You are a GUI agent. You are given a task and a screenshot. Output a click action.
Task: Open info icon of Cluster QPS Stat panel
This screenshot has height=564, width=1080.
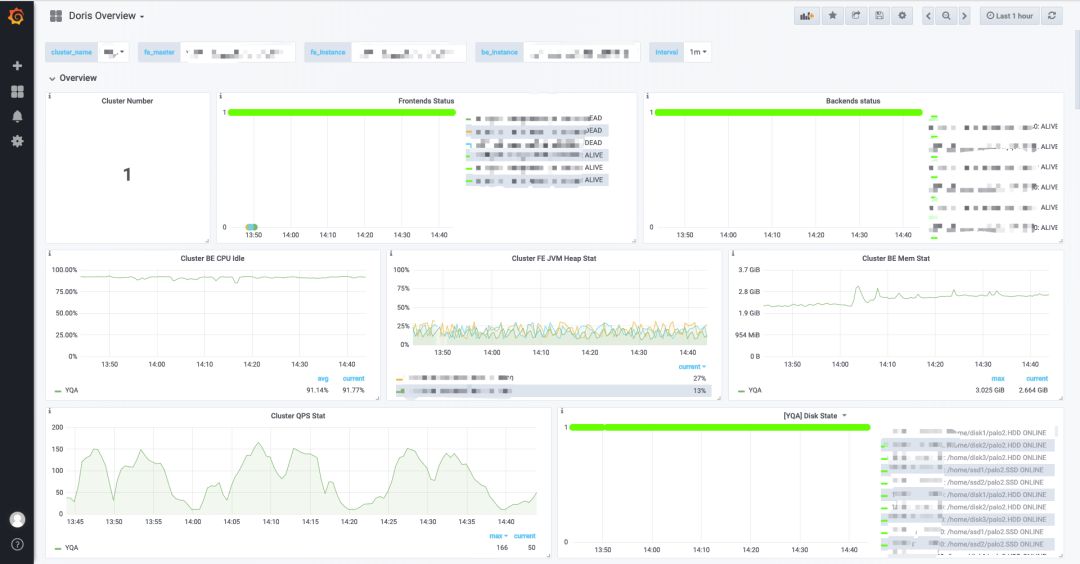point(50,411)
